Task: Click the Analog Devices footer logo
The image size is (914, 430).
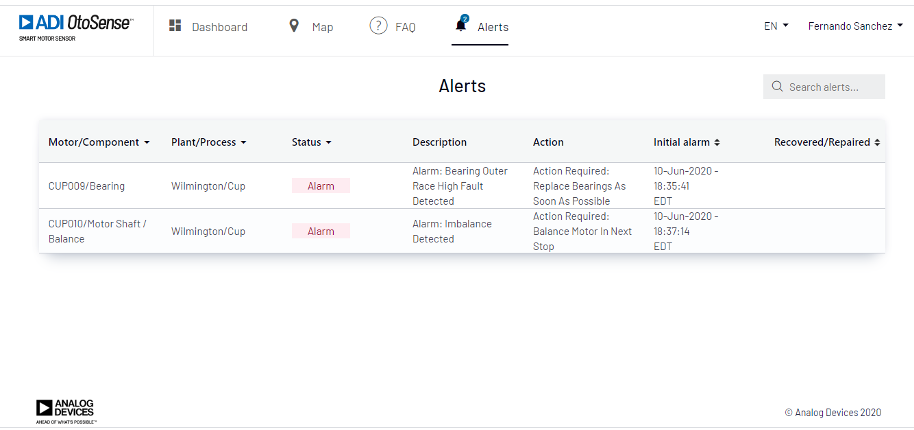Action: 66,410
